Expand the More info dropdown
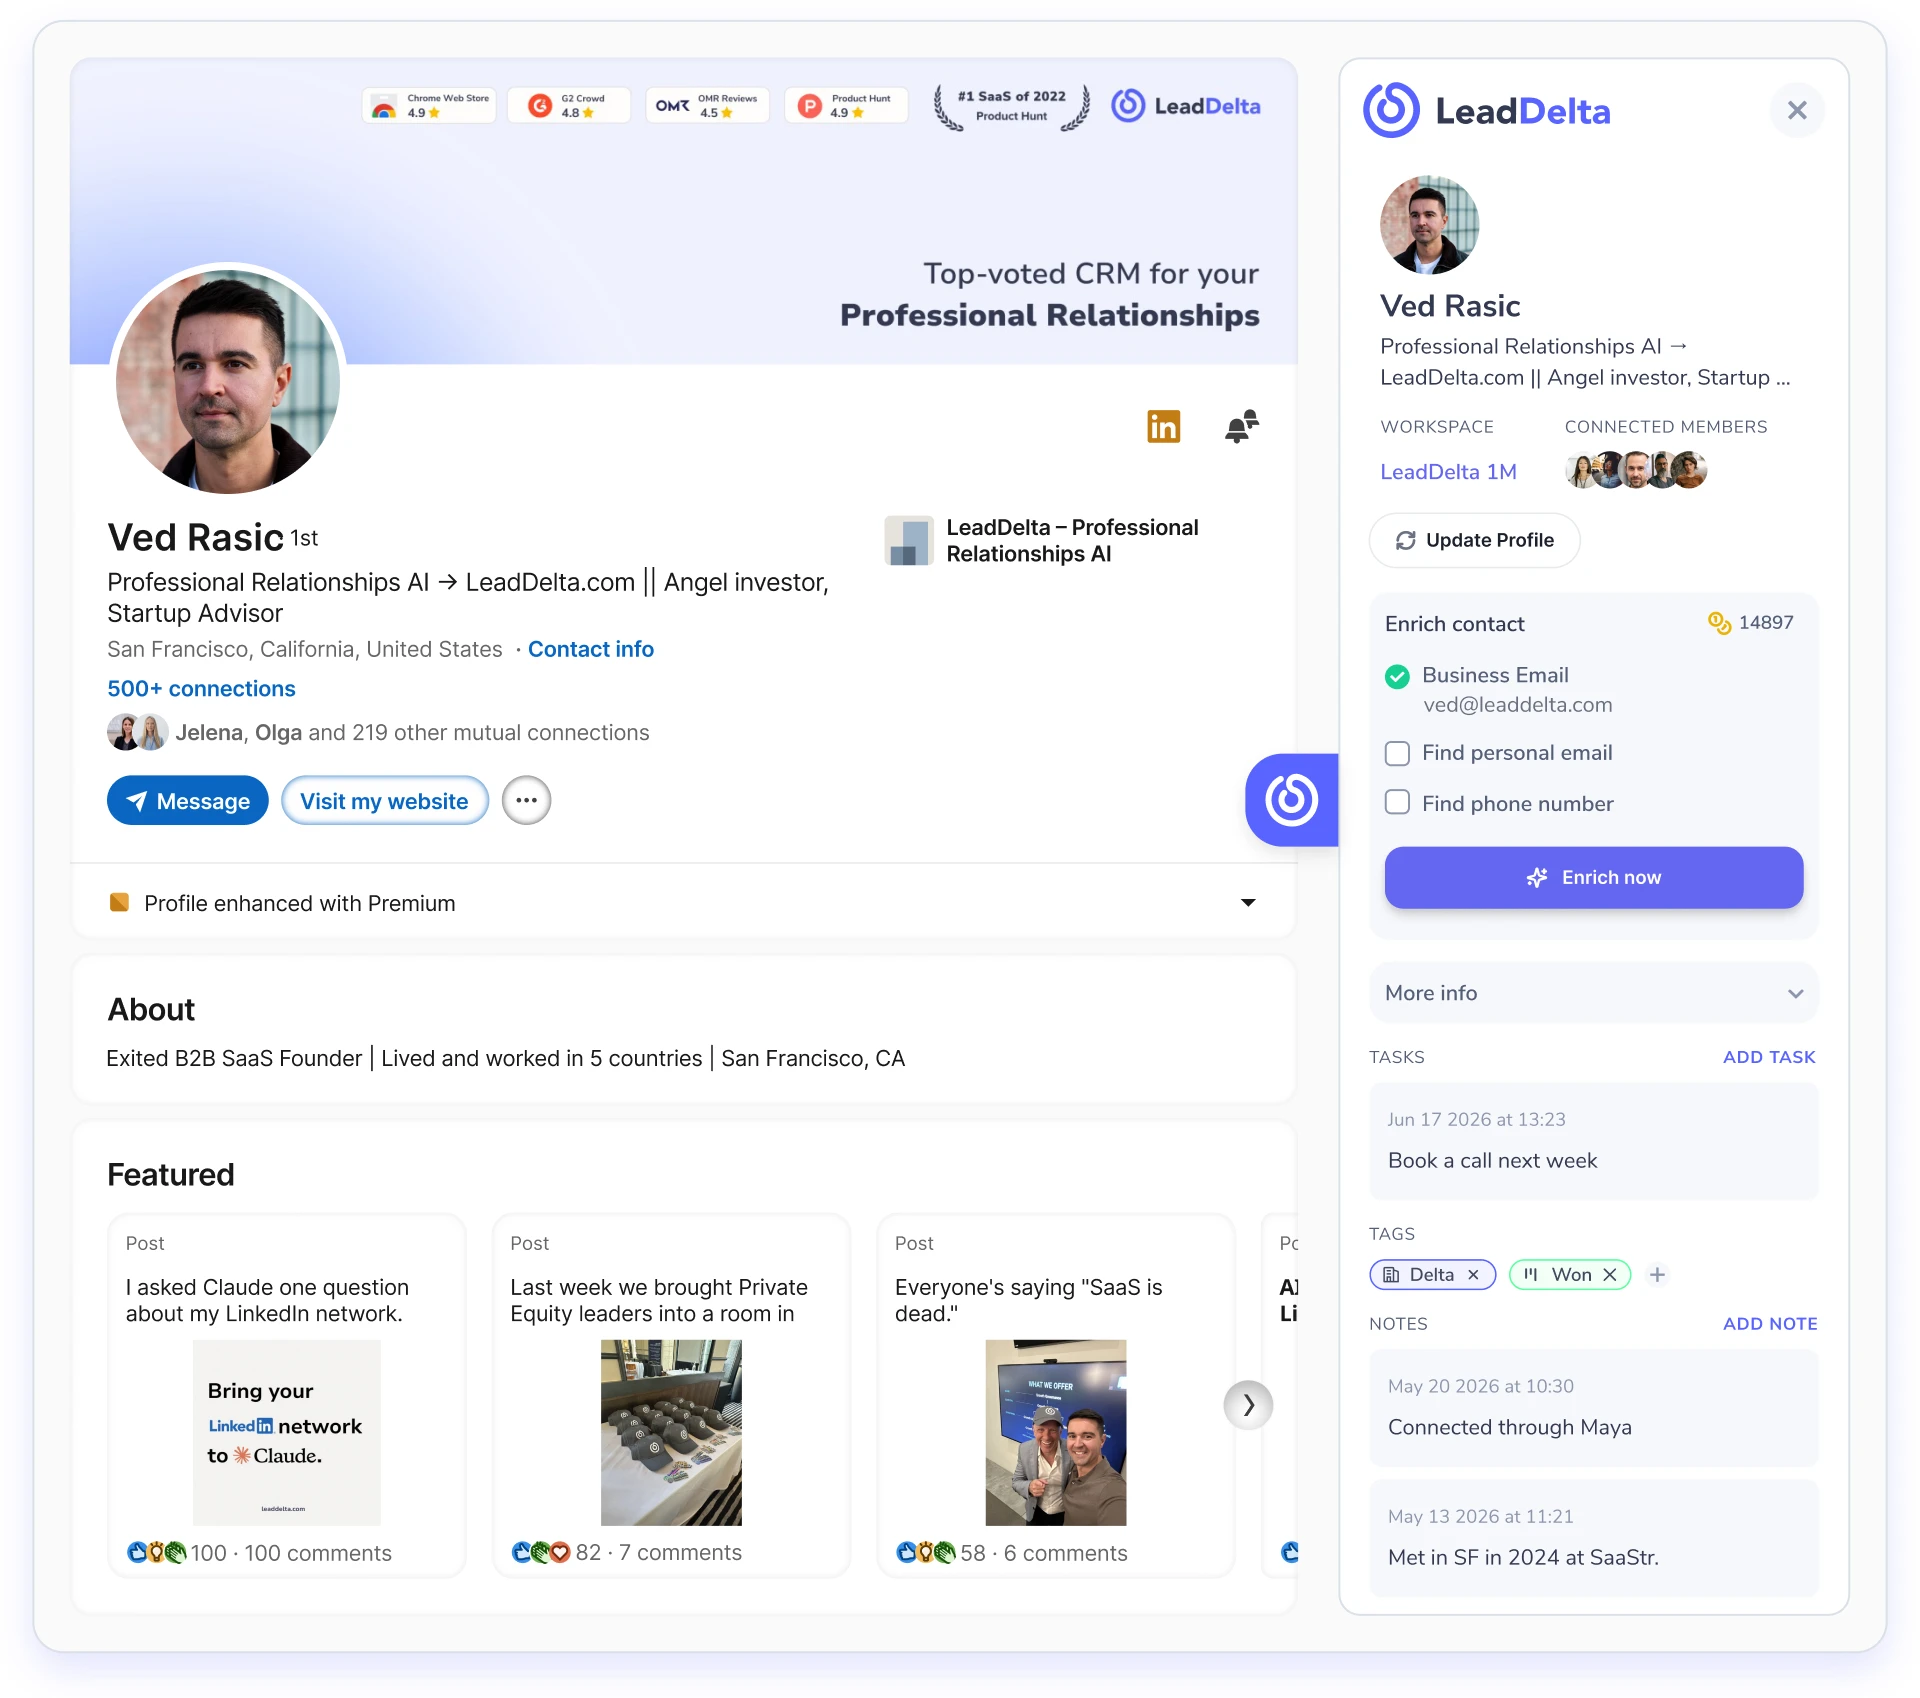 coord(1593,993)
